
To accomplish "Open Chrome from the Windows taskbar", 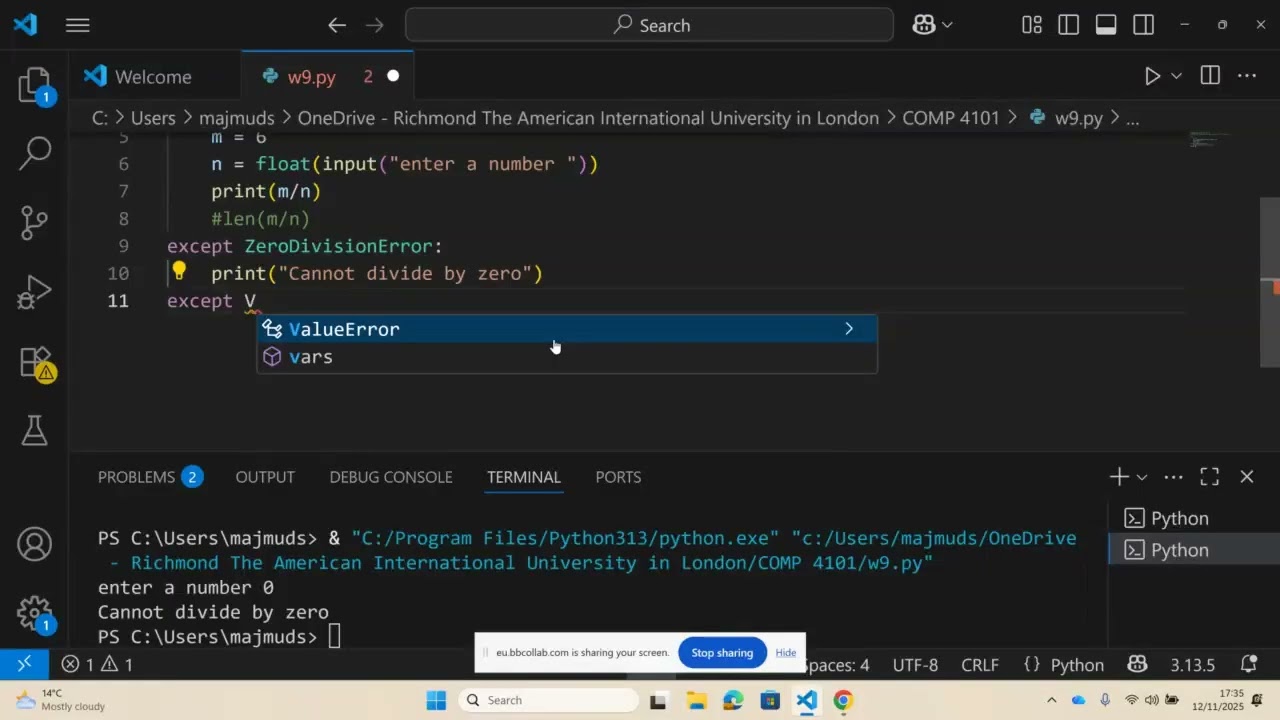I will pos(843,700).
